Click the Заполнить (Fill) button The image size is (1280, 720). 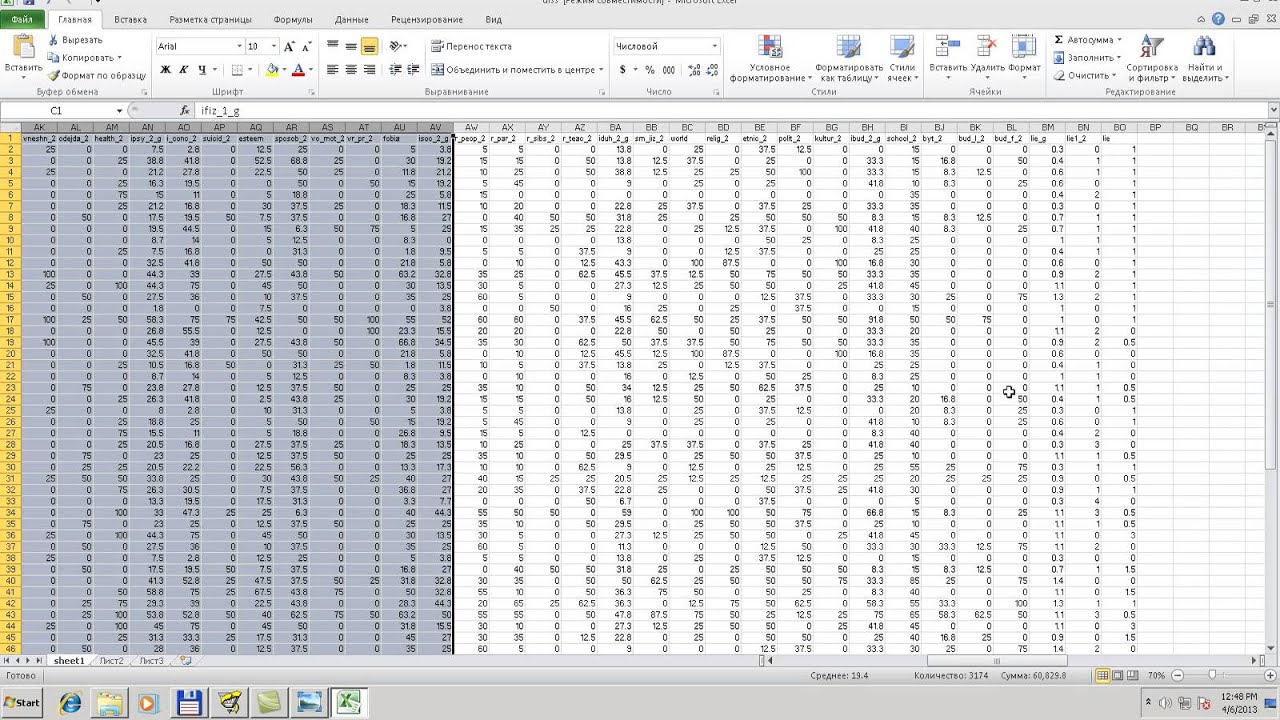1086,58
